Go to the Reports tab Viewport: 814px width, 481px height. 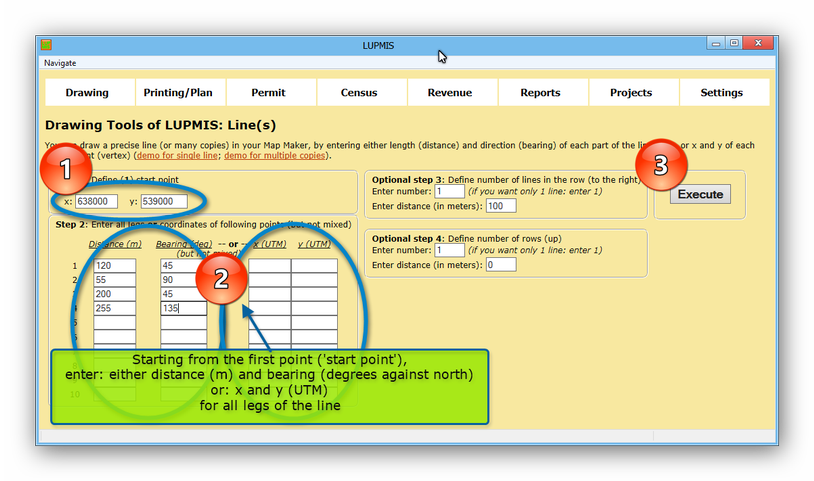point(542,92)
